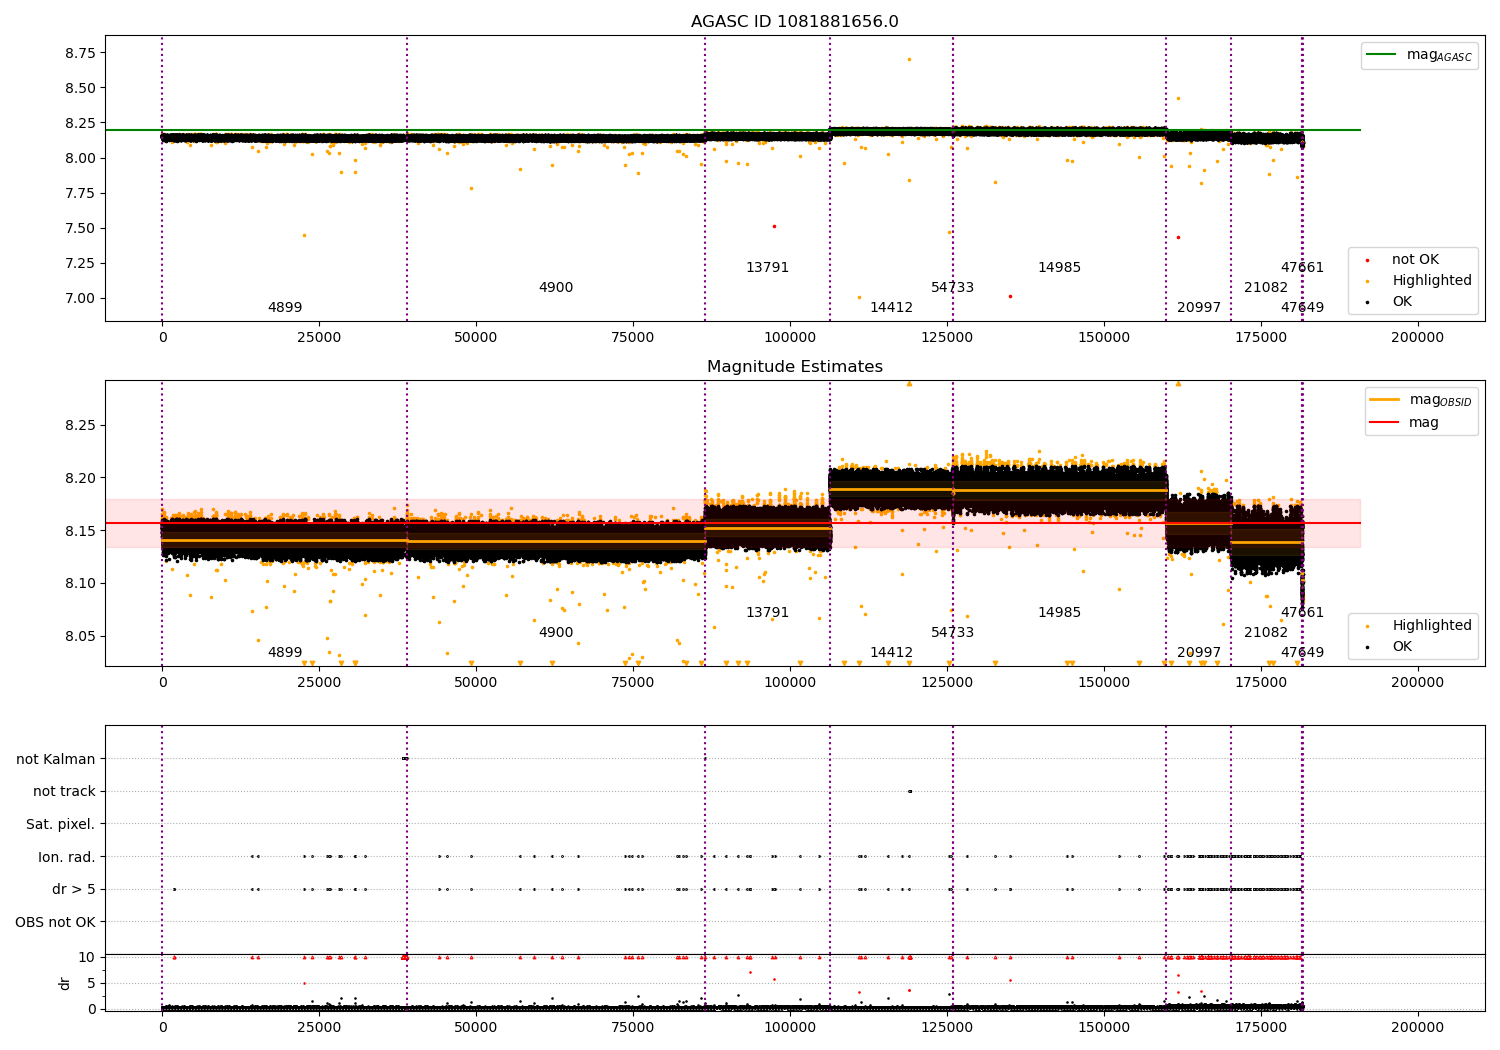
Task: Click obsid label 13791 in Magnitude Estimates plot
Action: click(x=767, y=613)
